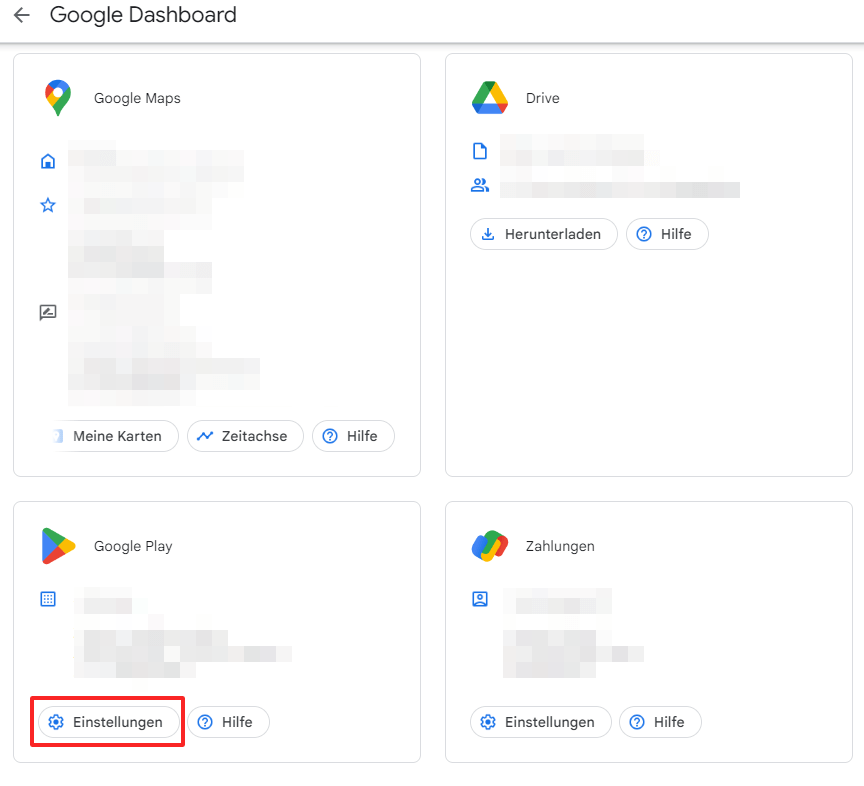Open Hilfe in the Google Play card

tap(228, 722)
